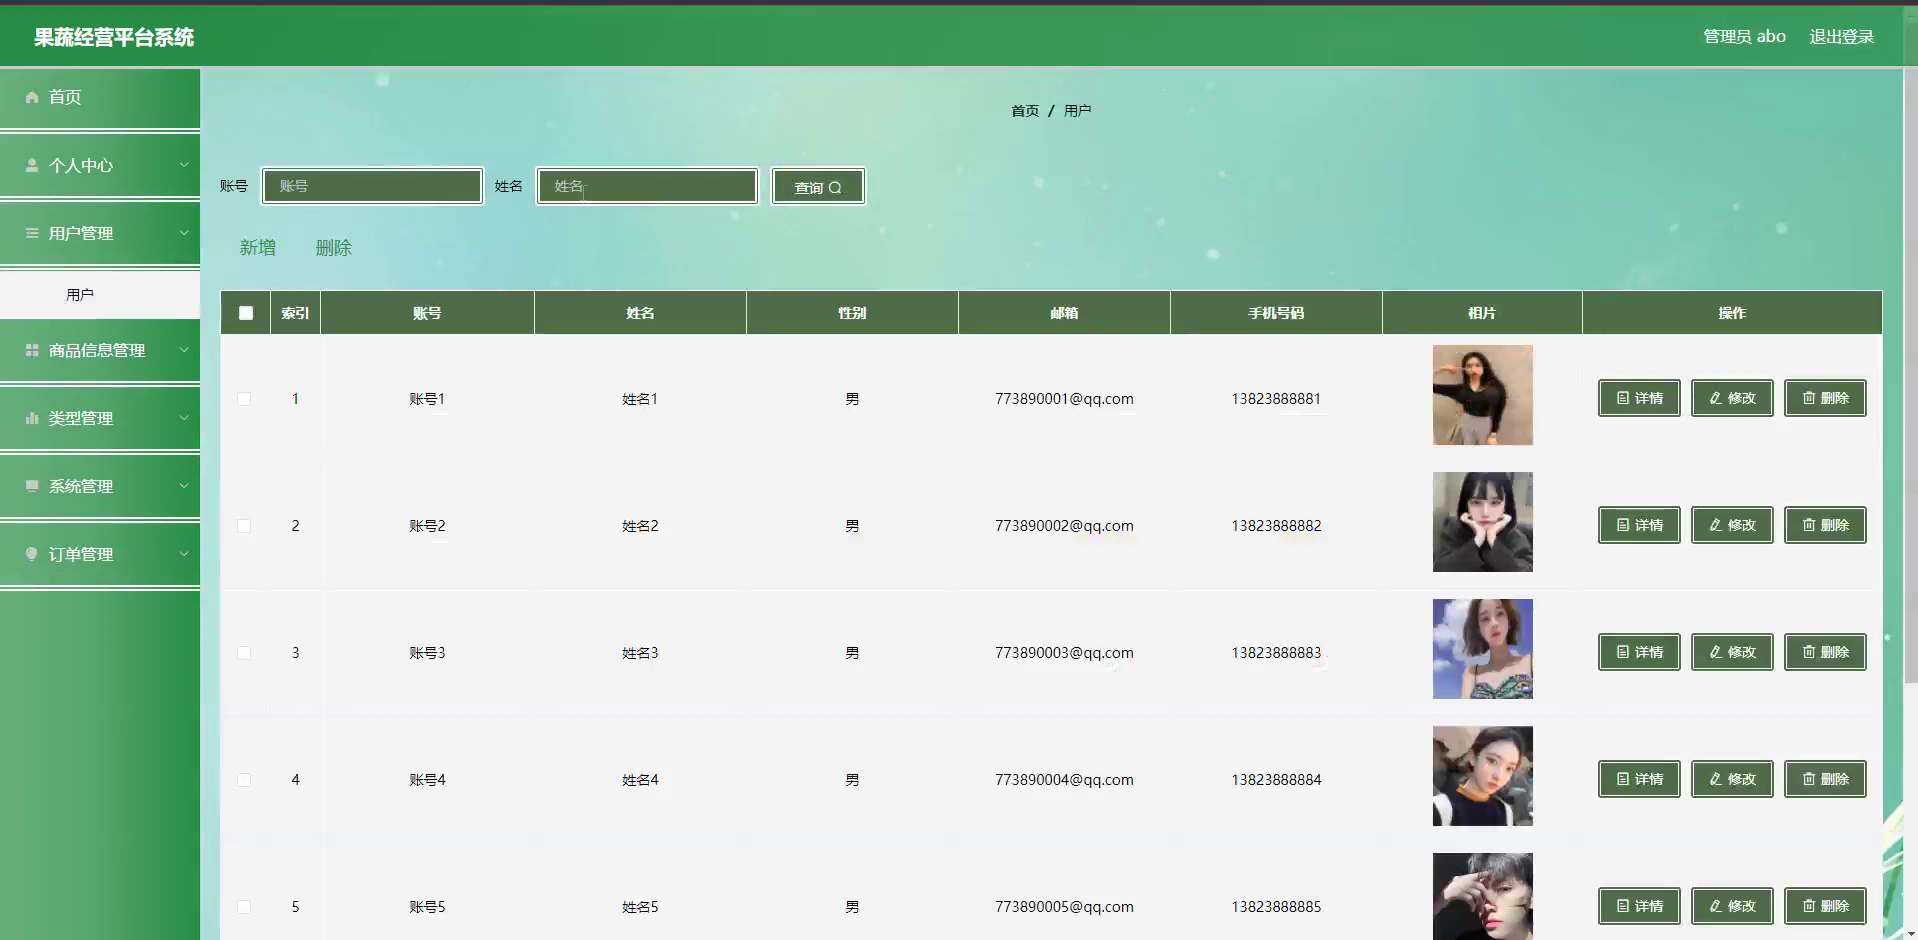1918x940 pixels.
Task: Toggle the select-all checkbox in table header
Action: [246, 313]
